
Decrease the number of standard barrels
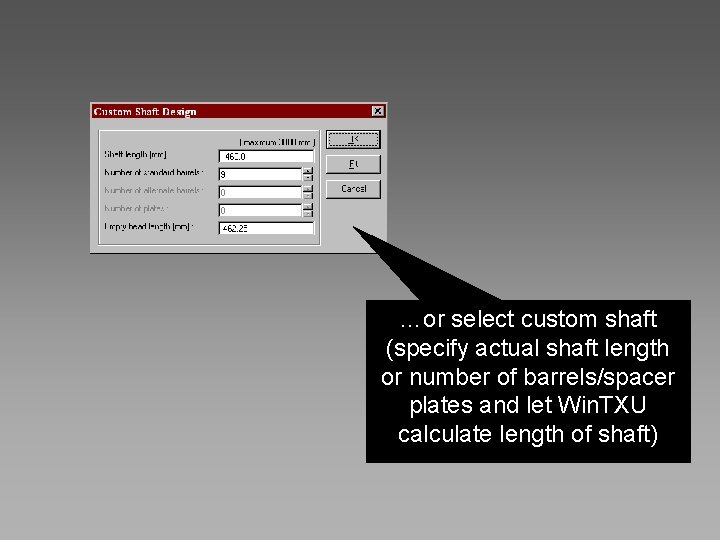pyautogui.click(x=308, y=178)
